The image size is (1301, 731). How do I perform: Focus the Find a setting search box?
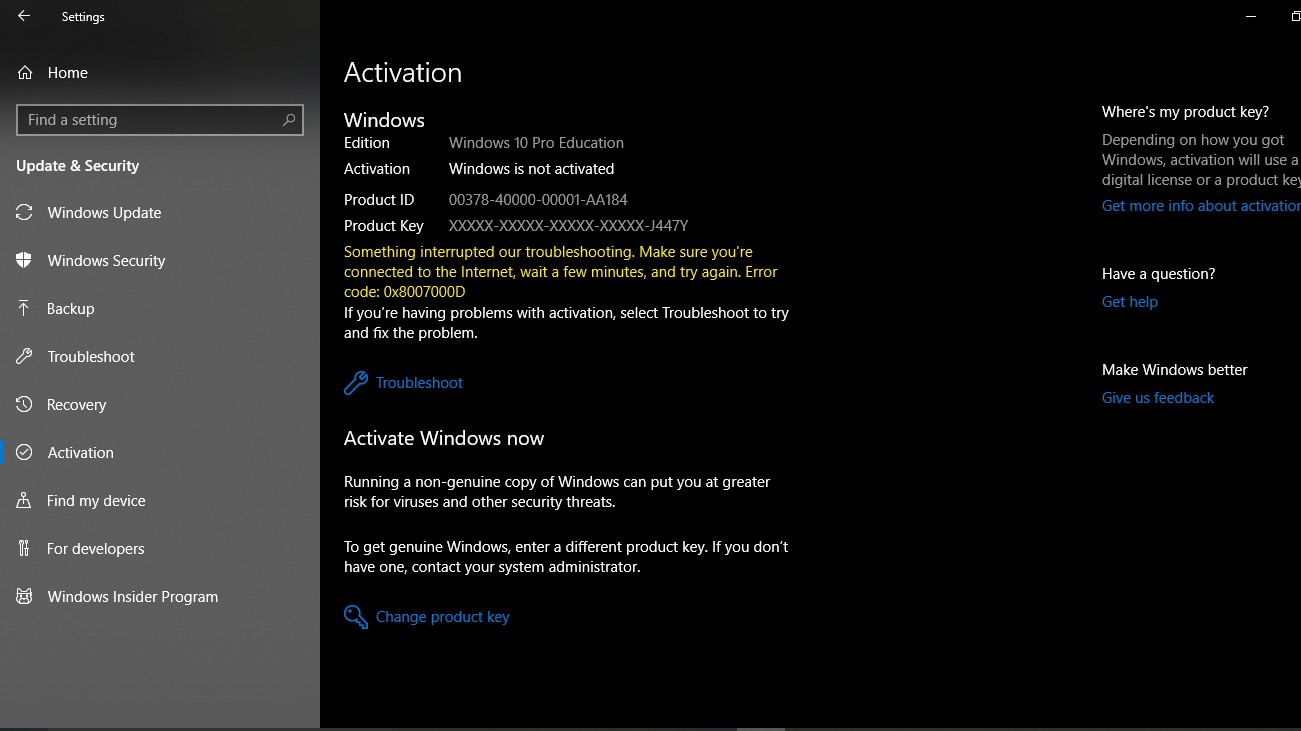[x=160, y=120]
